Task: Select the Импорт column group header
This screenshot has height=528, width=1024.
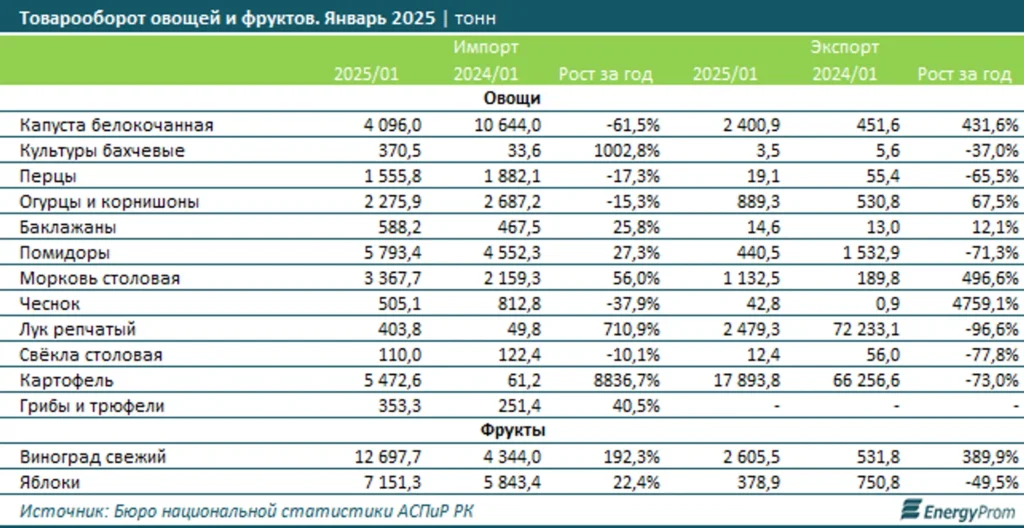Action: coord(485,47)
